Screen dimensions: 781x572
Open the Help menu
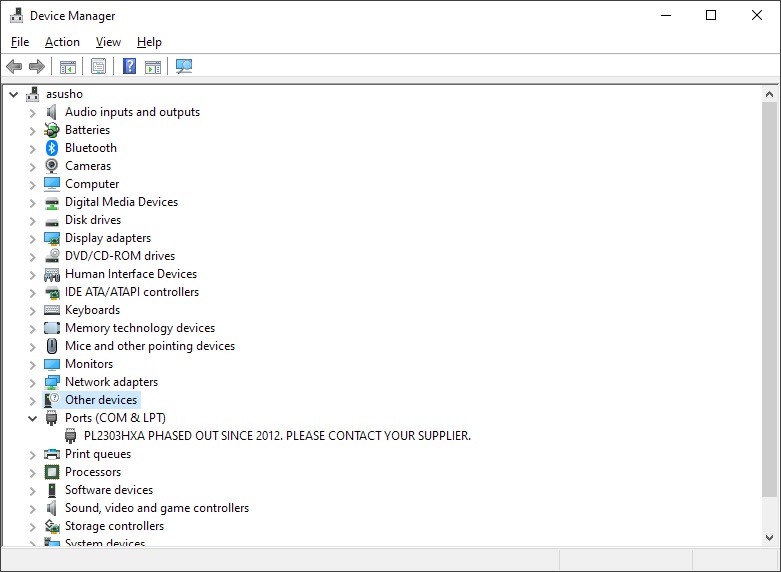pos(149,42)
